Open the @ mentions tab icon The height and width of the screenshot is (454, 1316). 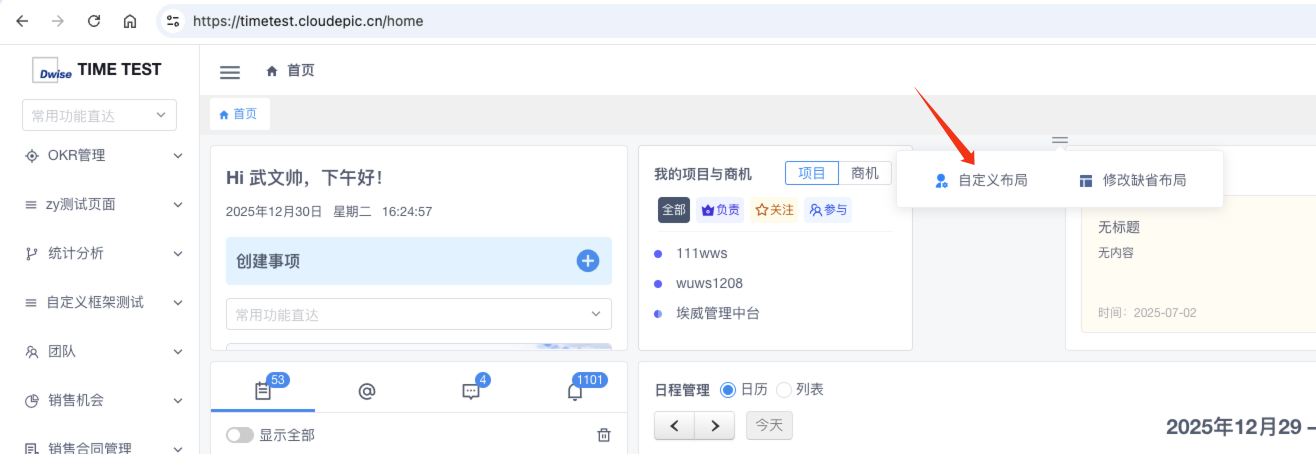point(366,392)
